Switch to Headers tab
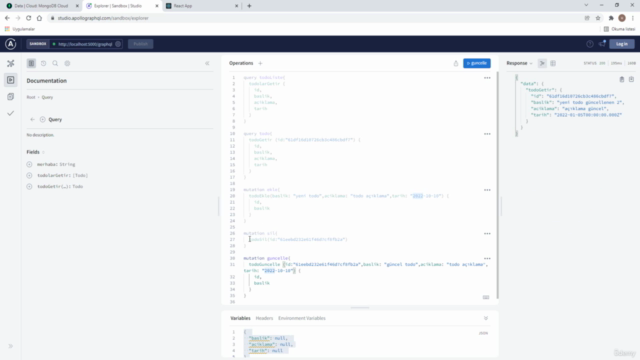640x360 pixels. [x=264, y=318]
